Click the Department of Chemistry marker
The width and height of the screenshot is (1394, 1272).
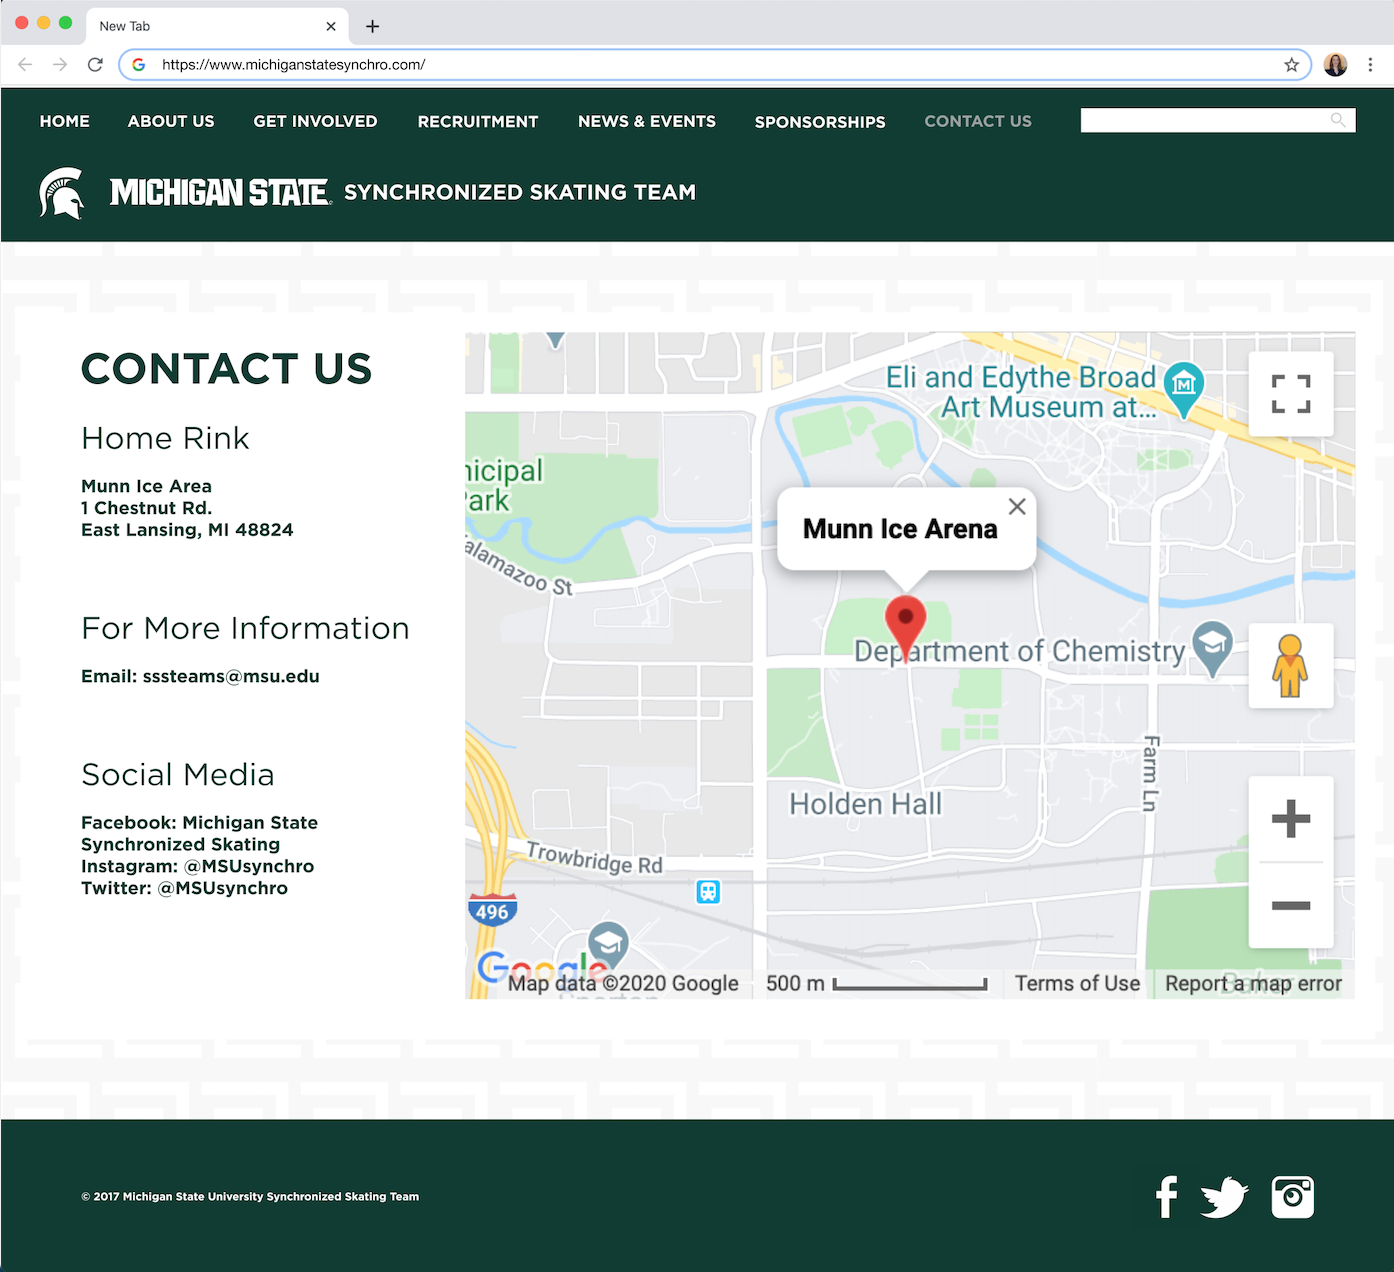(1212, 648)
